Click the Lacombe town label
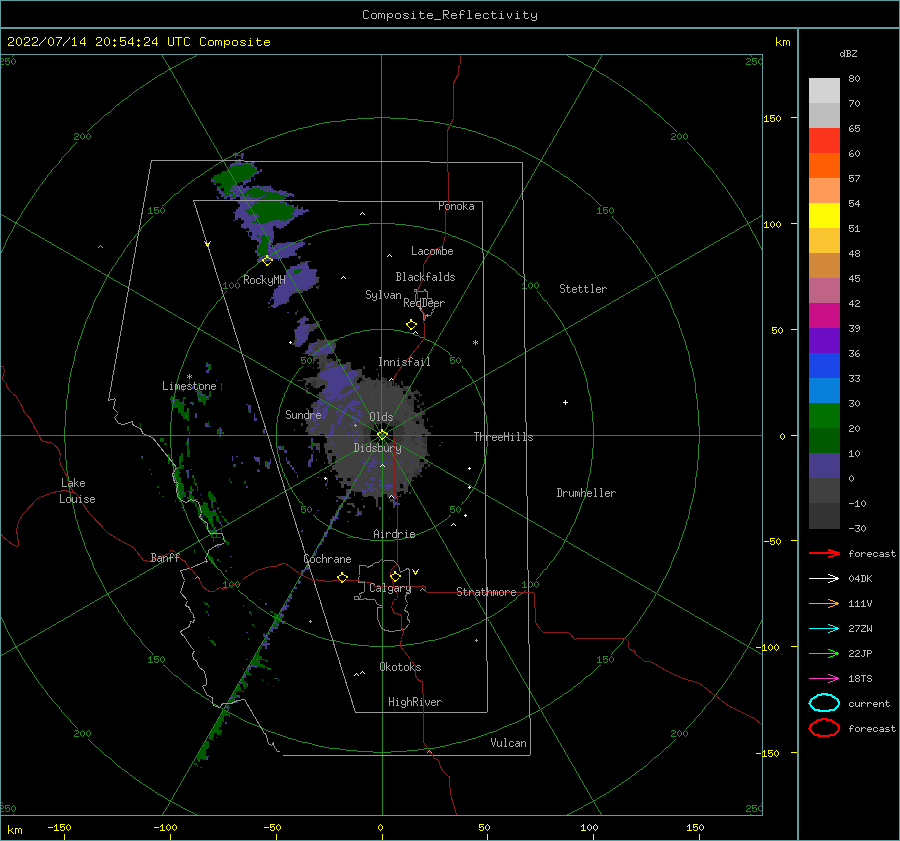Viewport: 900px width, 841px height. [x=432, y=251]
